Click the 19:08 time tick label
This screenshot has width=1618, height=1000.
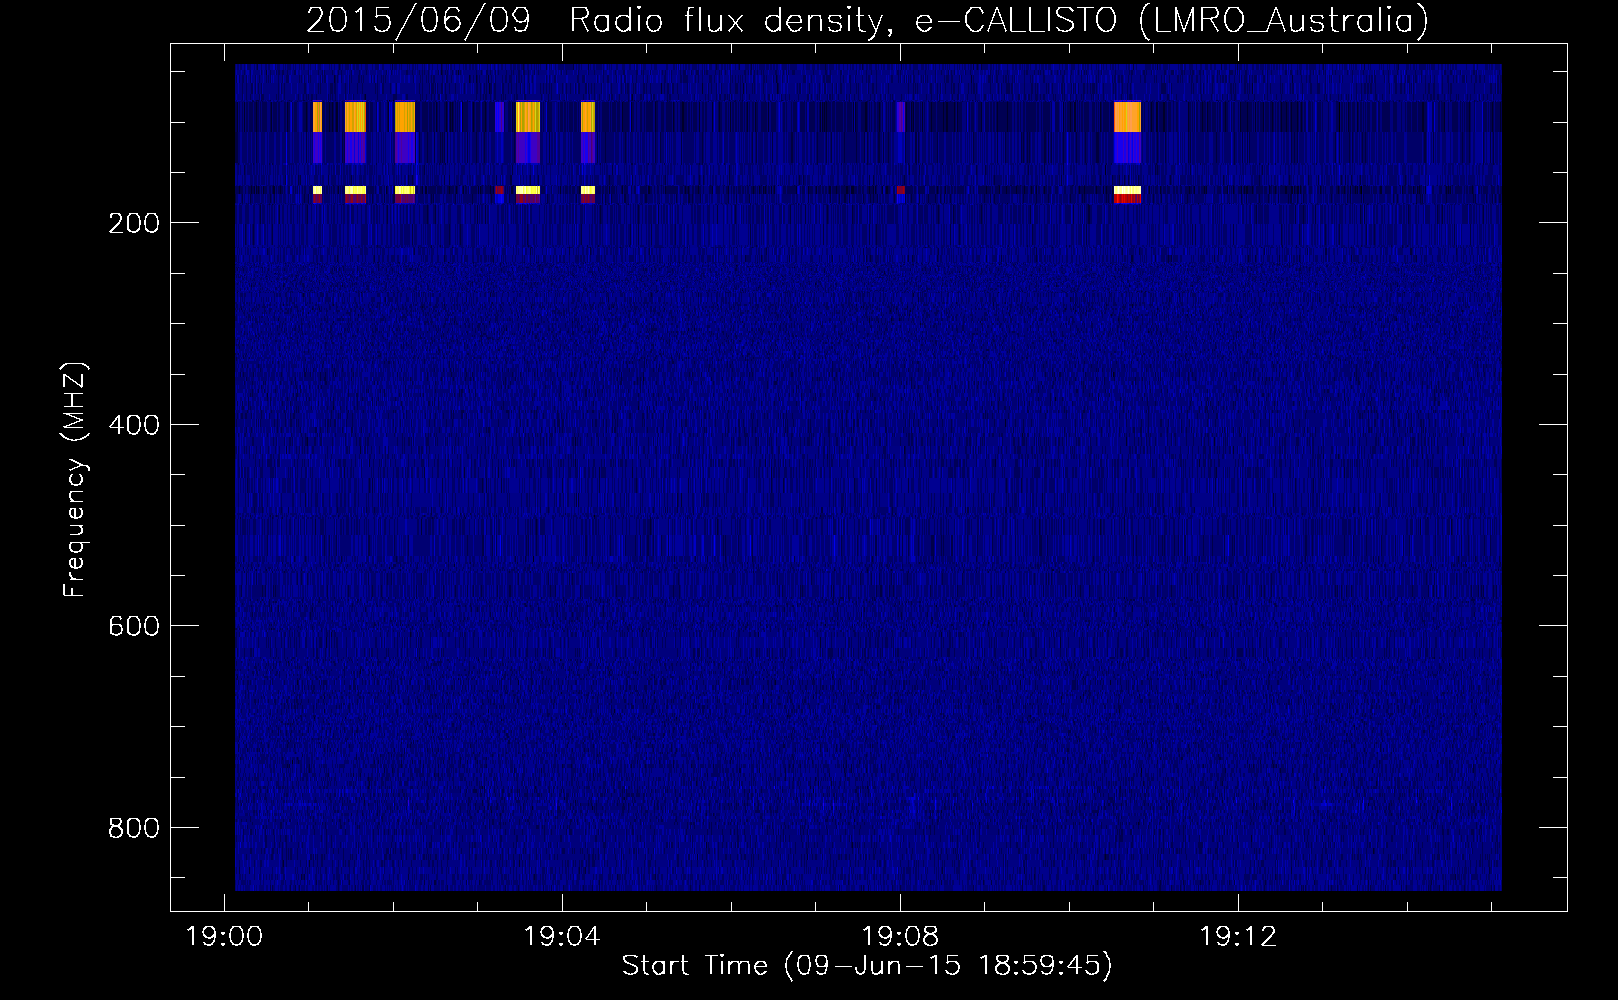(x=900, y=936)
